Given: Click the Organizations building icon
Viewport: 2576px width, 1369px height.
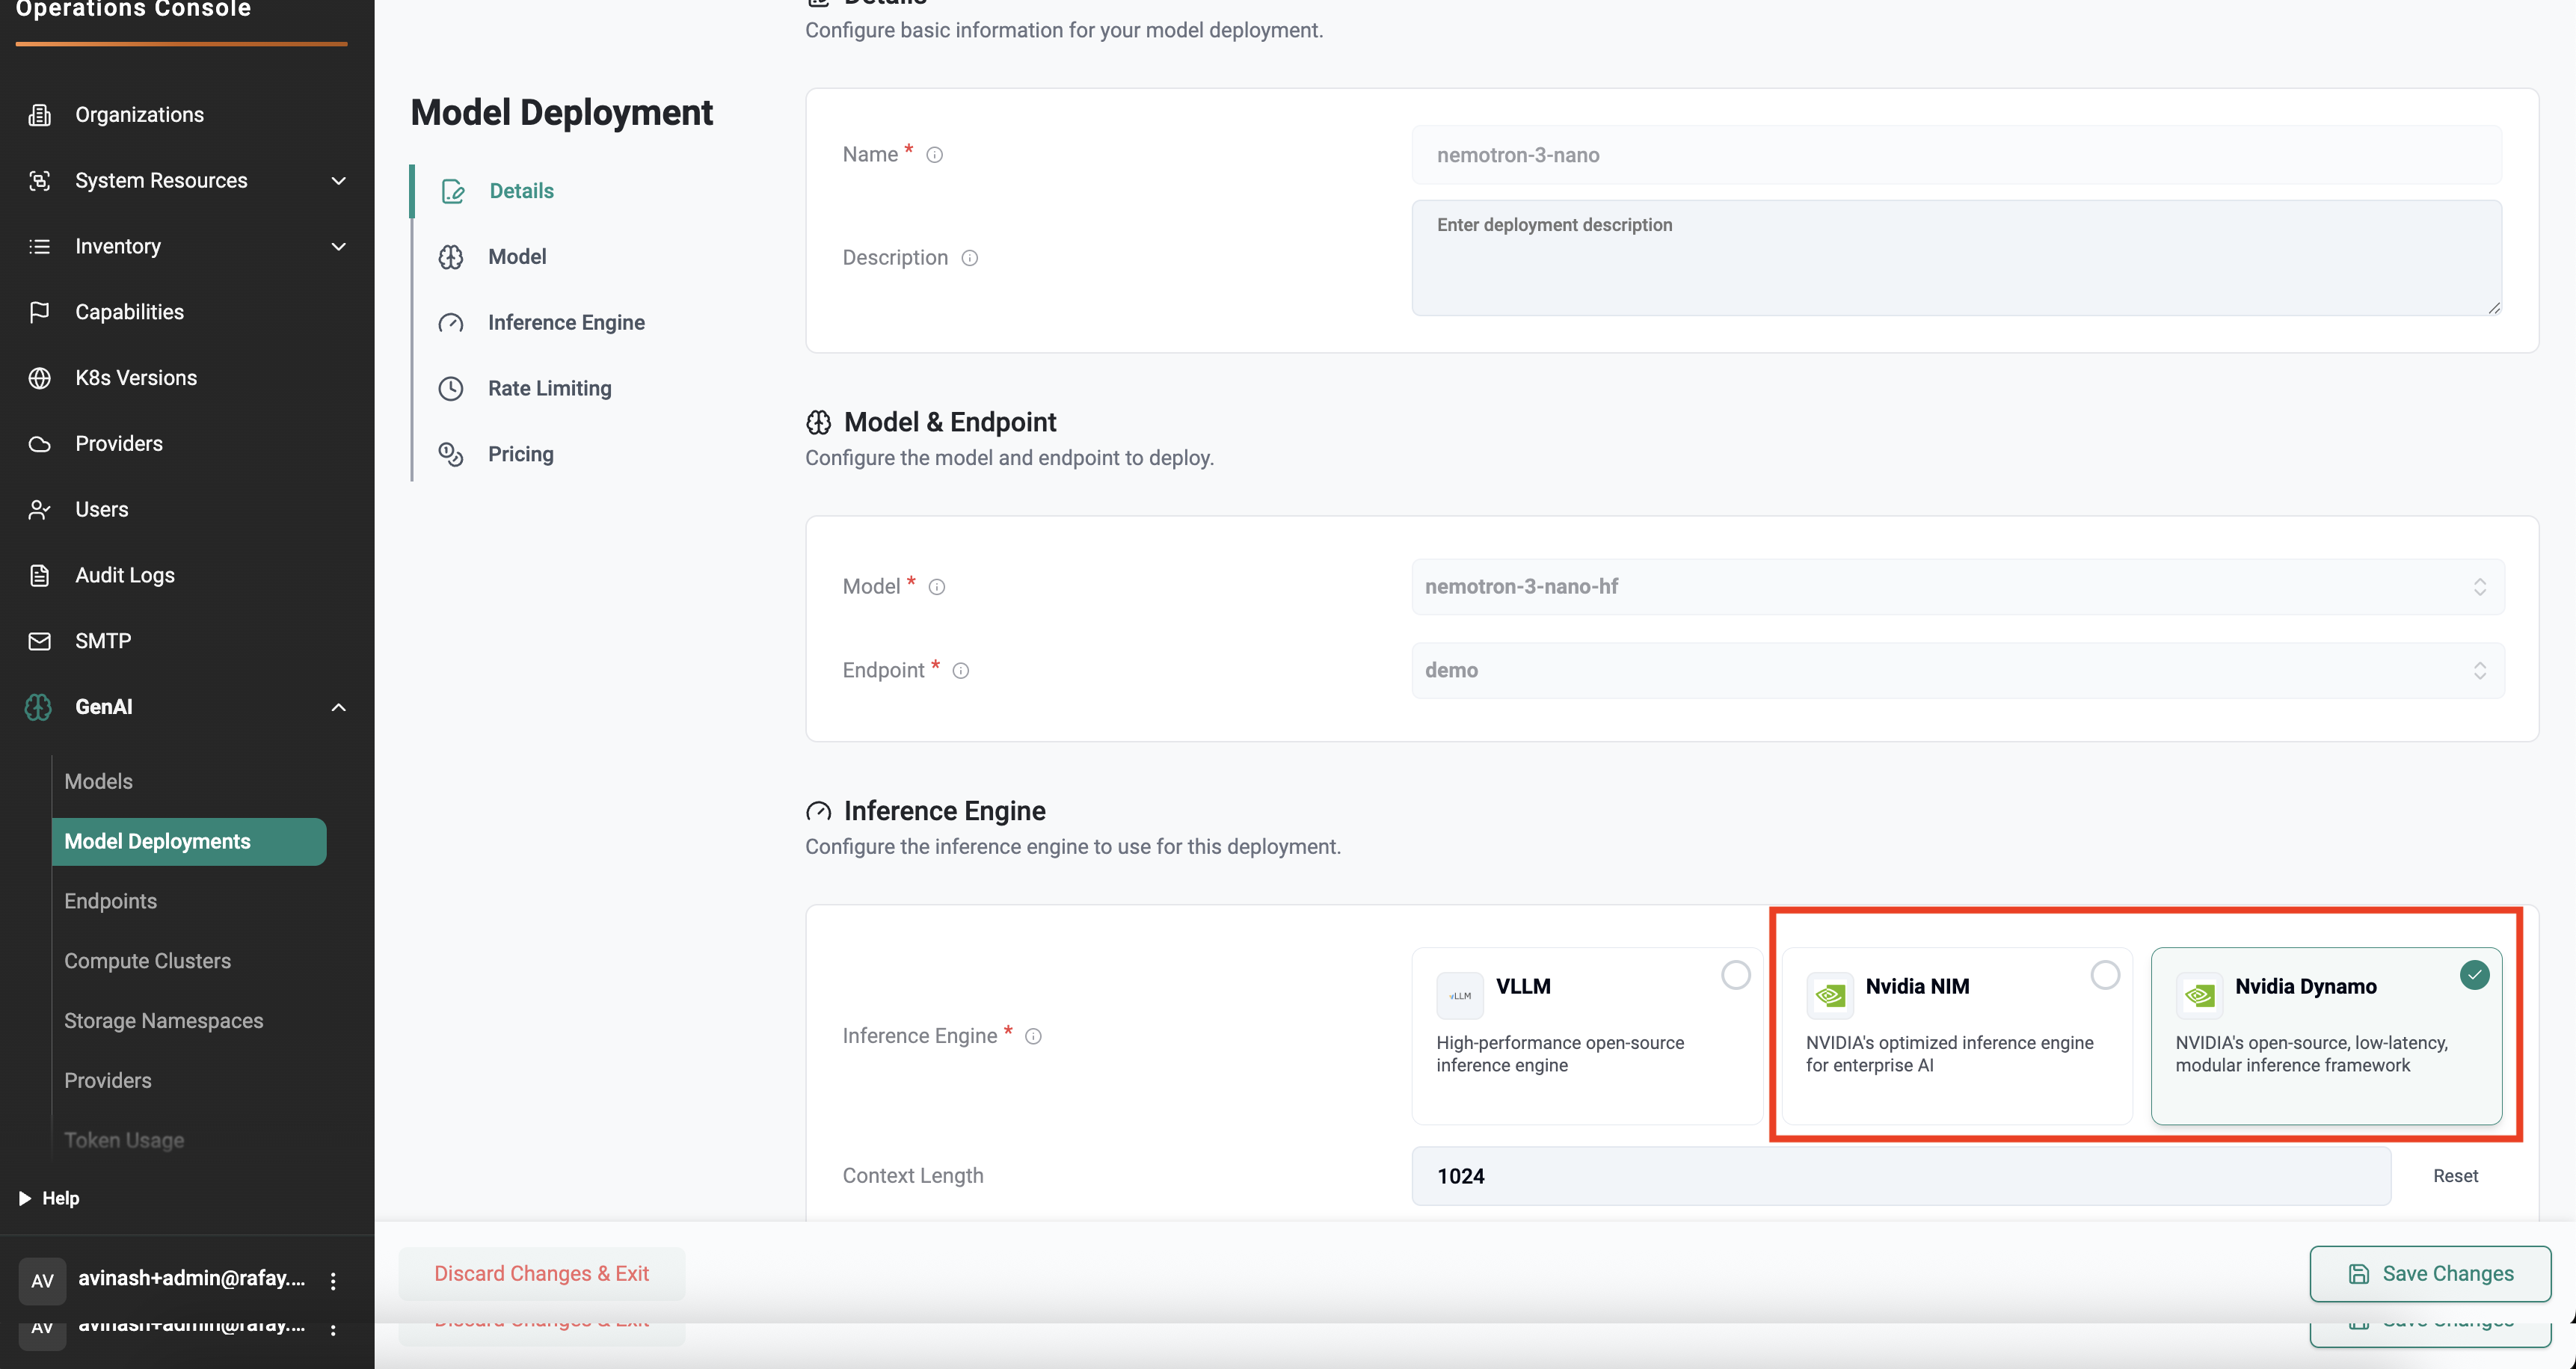Looking at the screenshot, I should coord(39,115).
